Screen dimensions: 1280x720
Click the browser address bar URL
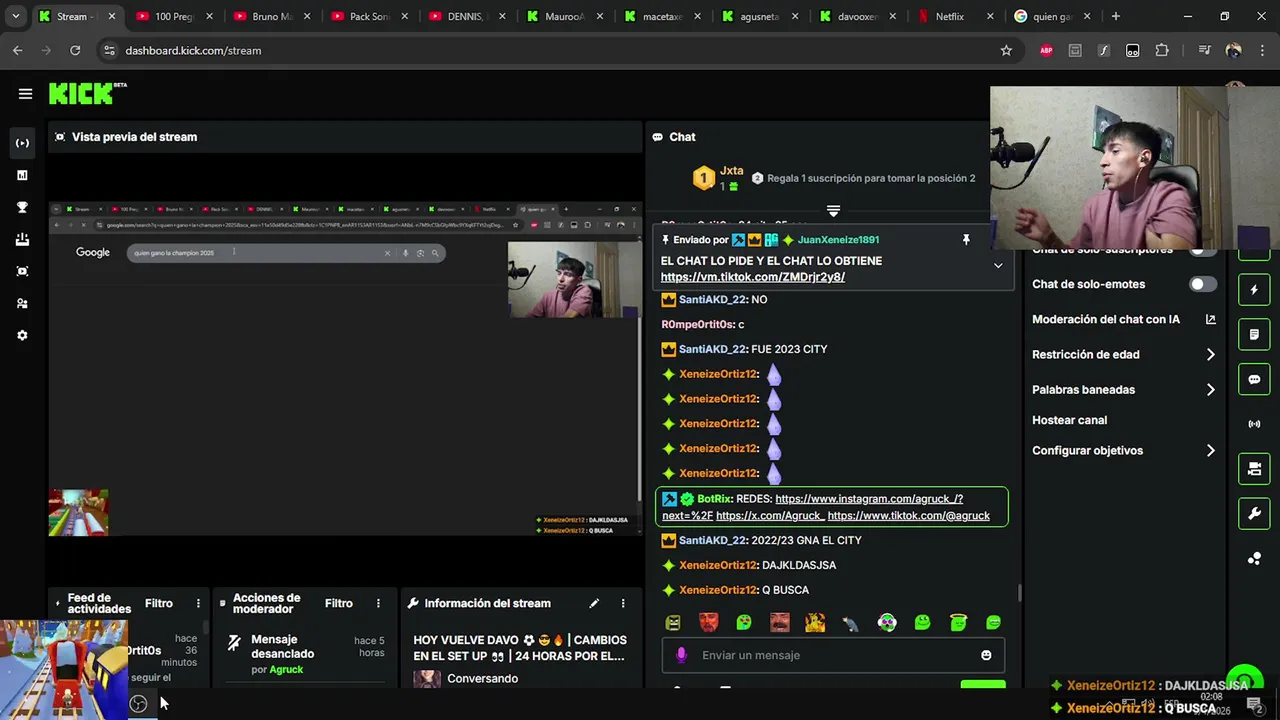[x=193, y=50]
